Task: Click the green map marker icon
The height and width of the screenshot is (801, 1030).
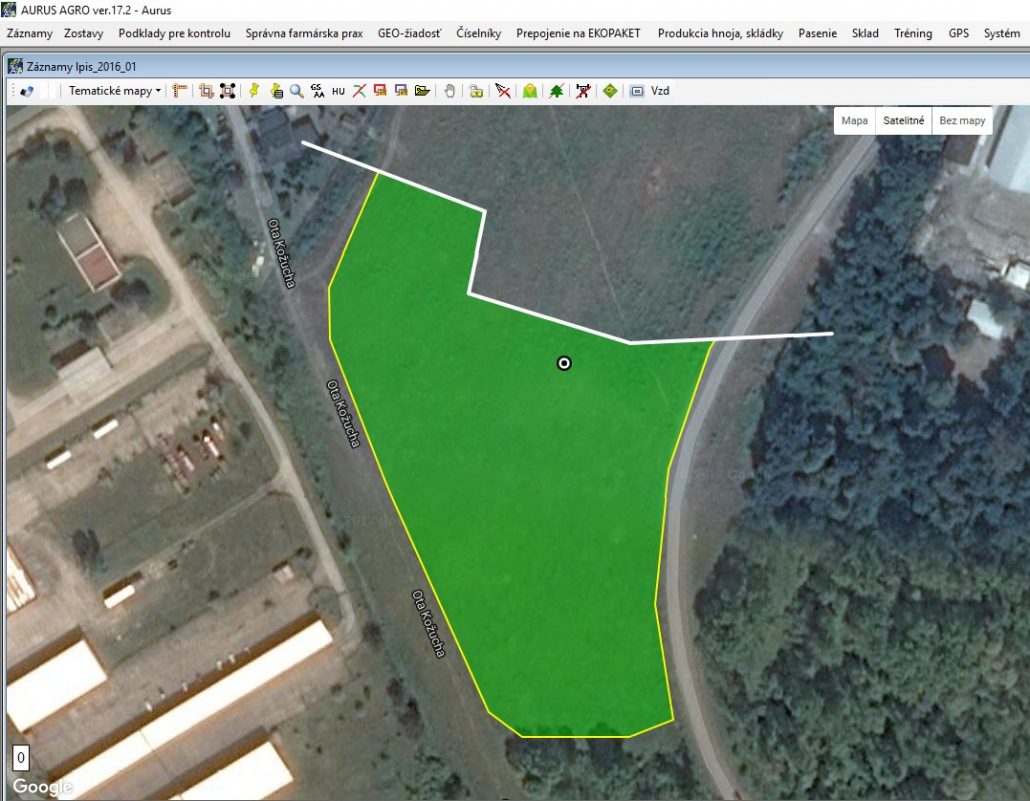Action: point(530,91)
